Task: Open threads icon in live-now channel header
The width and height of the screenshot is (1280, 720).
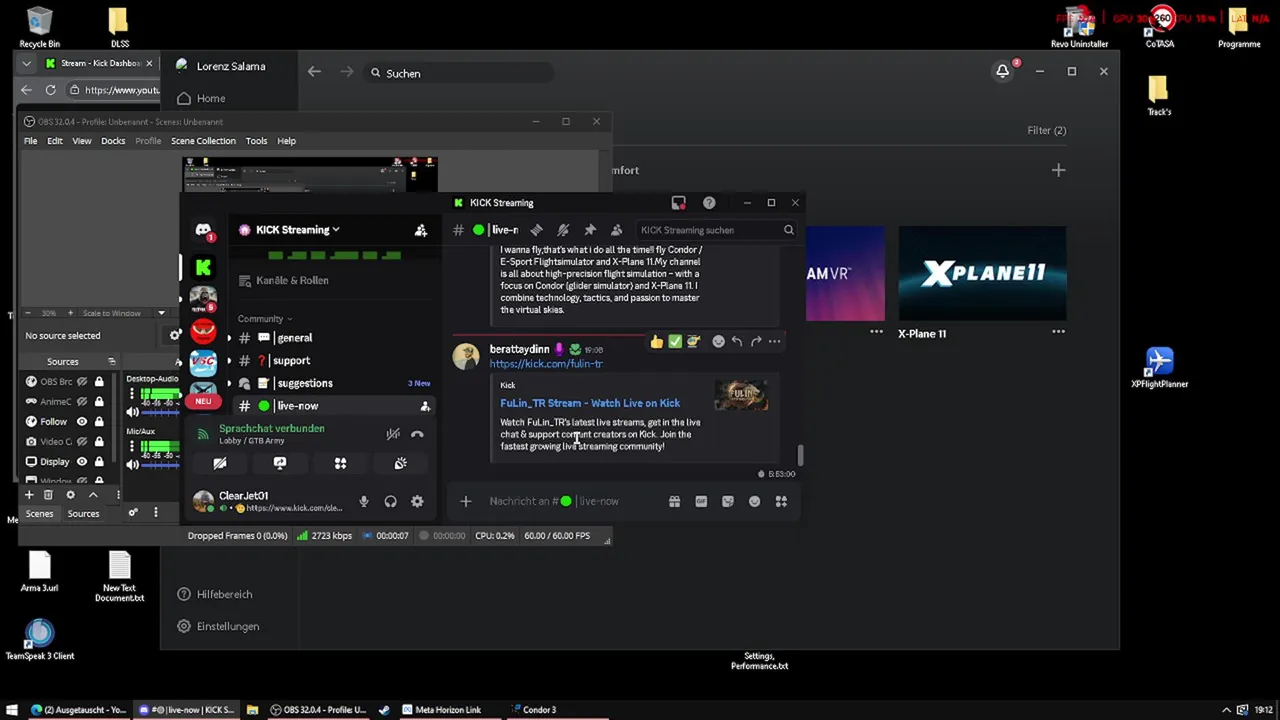Action: tap(537, 230)
